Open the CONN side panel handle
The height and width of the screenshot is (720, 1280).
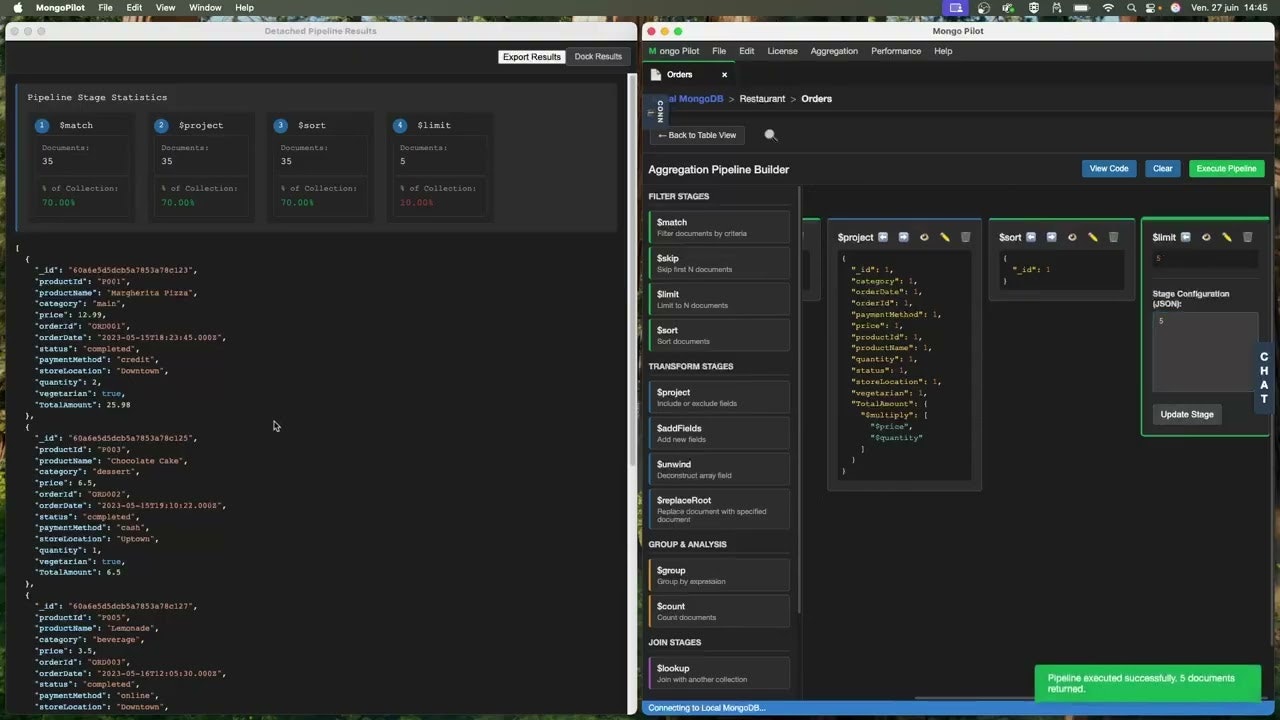656,110
